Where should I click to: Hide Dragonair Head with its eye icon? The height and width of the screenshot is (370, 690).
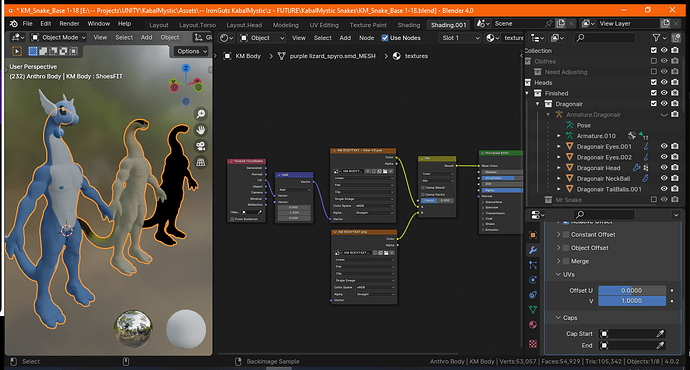click(x=664, y=168)
